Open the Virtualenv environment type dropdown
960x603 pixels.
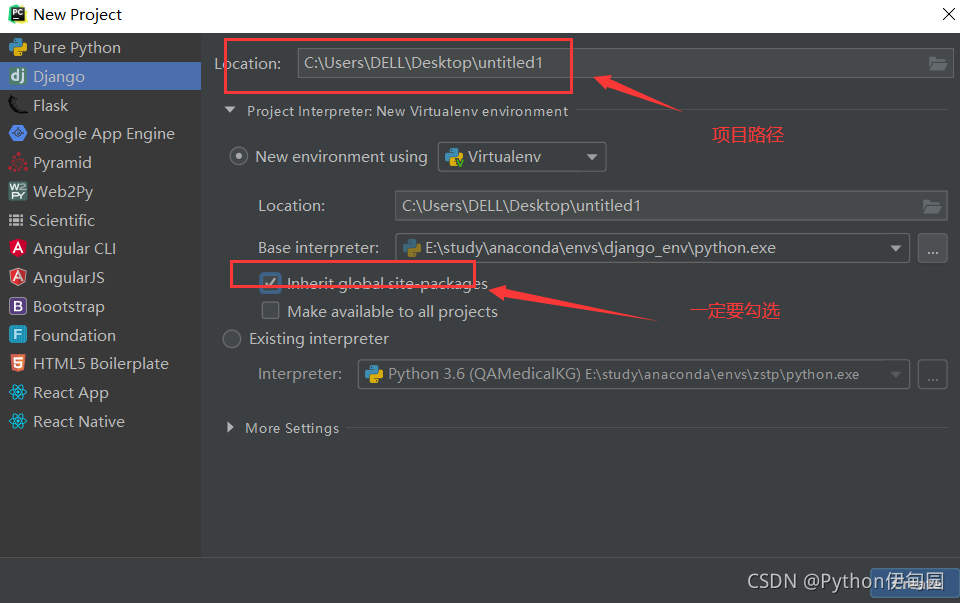point(522,157)
